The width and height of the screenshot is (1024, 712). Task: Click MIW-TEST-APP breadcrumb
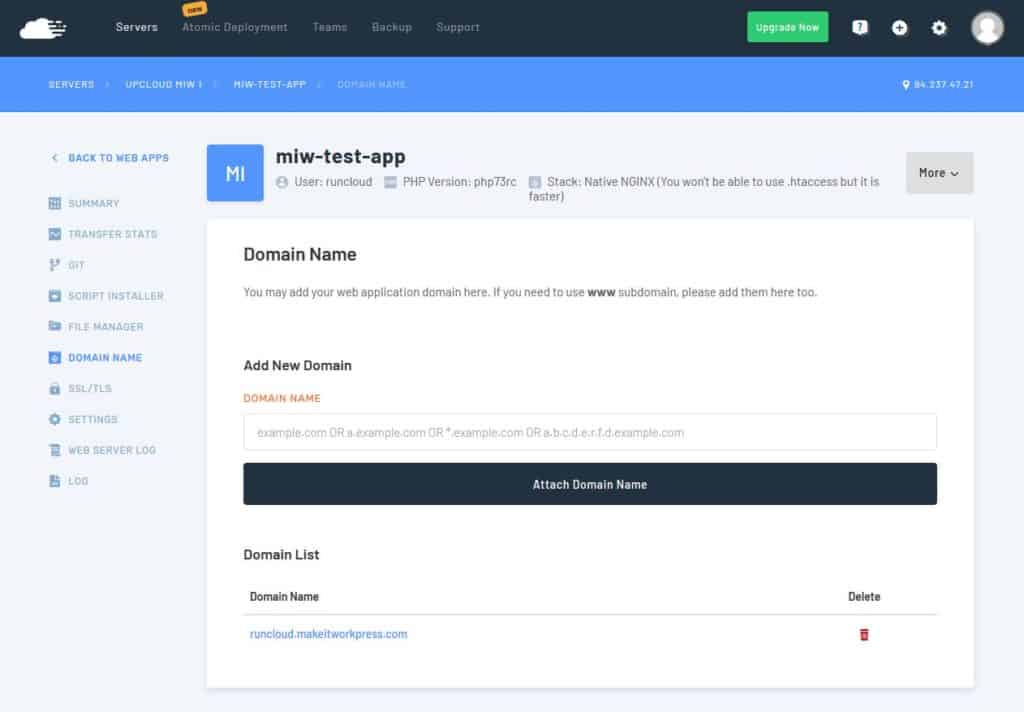270,84
